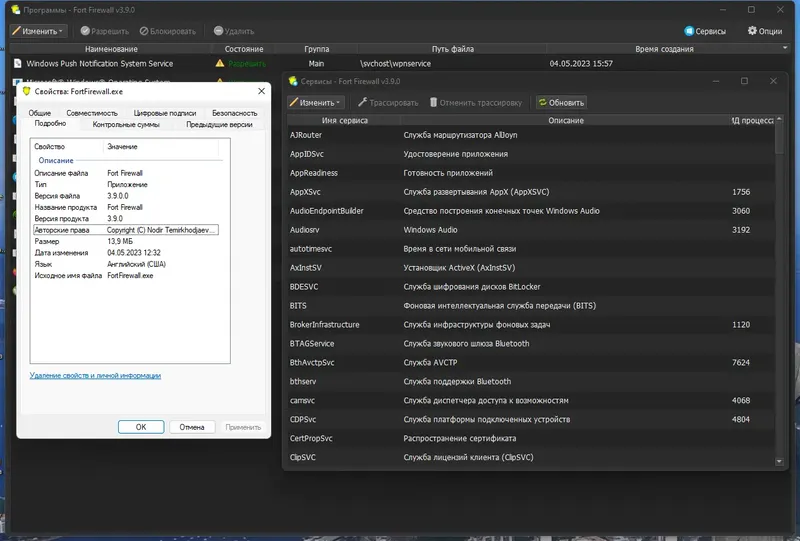Select BTAGService service row

point(531,343)
